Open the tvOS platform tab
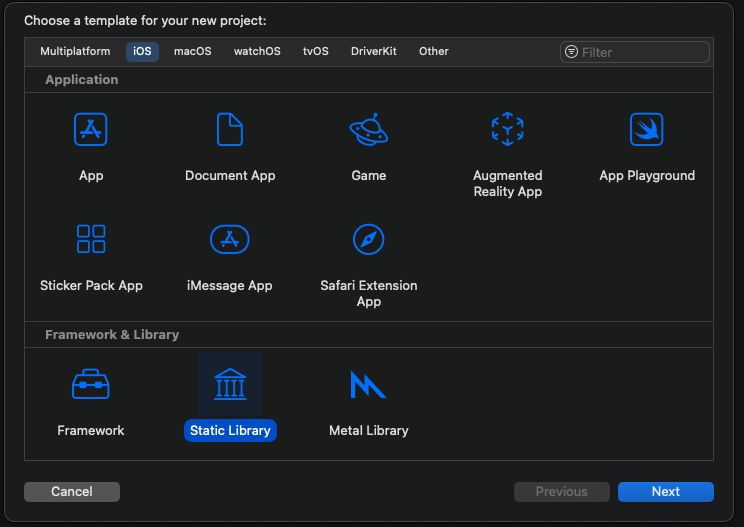The image size is (744, 527). tap(316, 51)
